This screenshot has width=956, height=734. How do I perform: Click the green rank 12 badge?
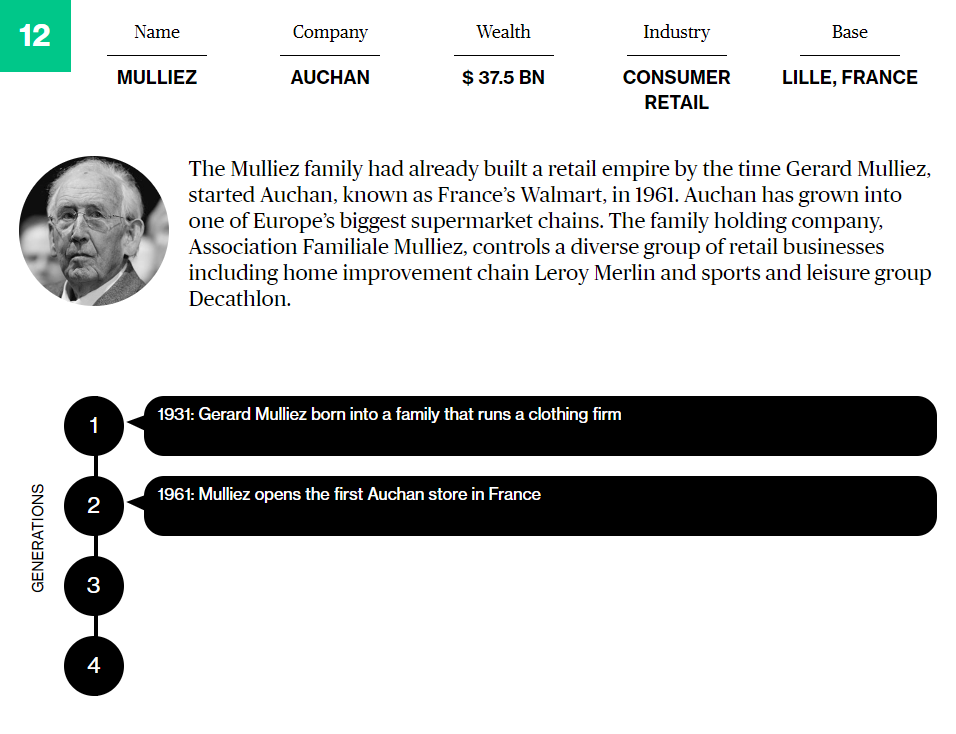coord(35,36)
